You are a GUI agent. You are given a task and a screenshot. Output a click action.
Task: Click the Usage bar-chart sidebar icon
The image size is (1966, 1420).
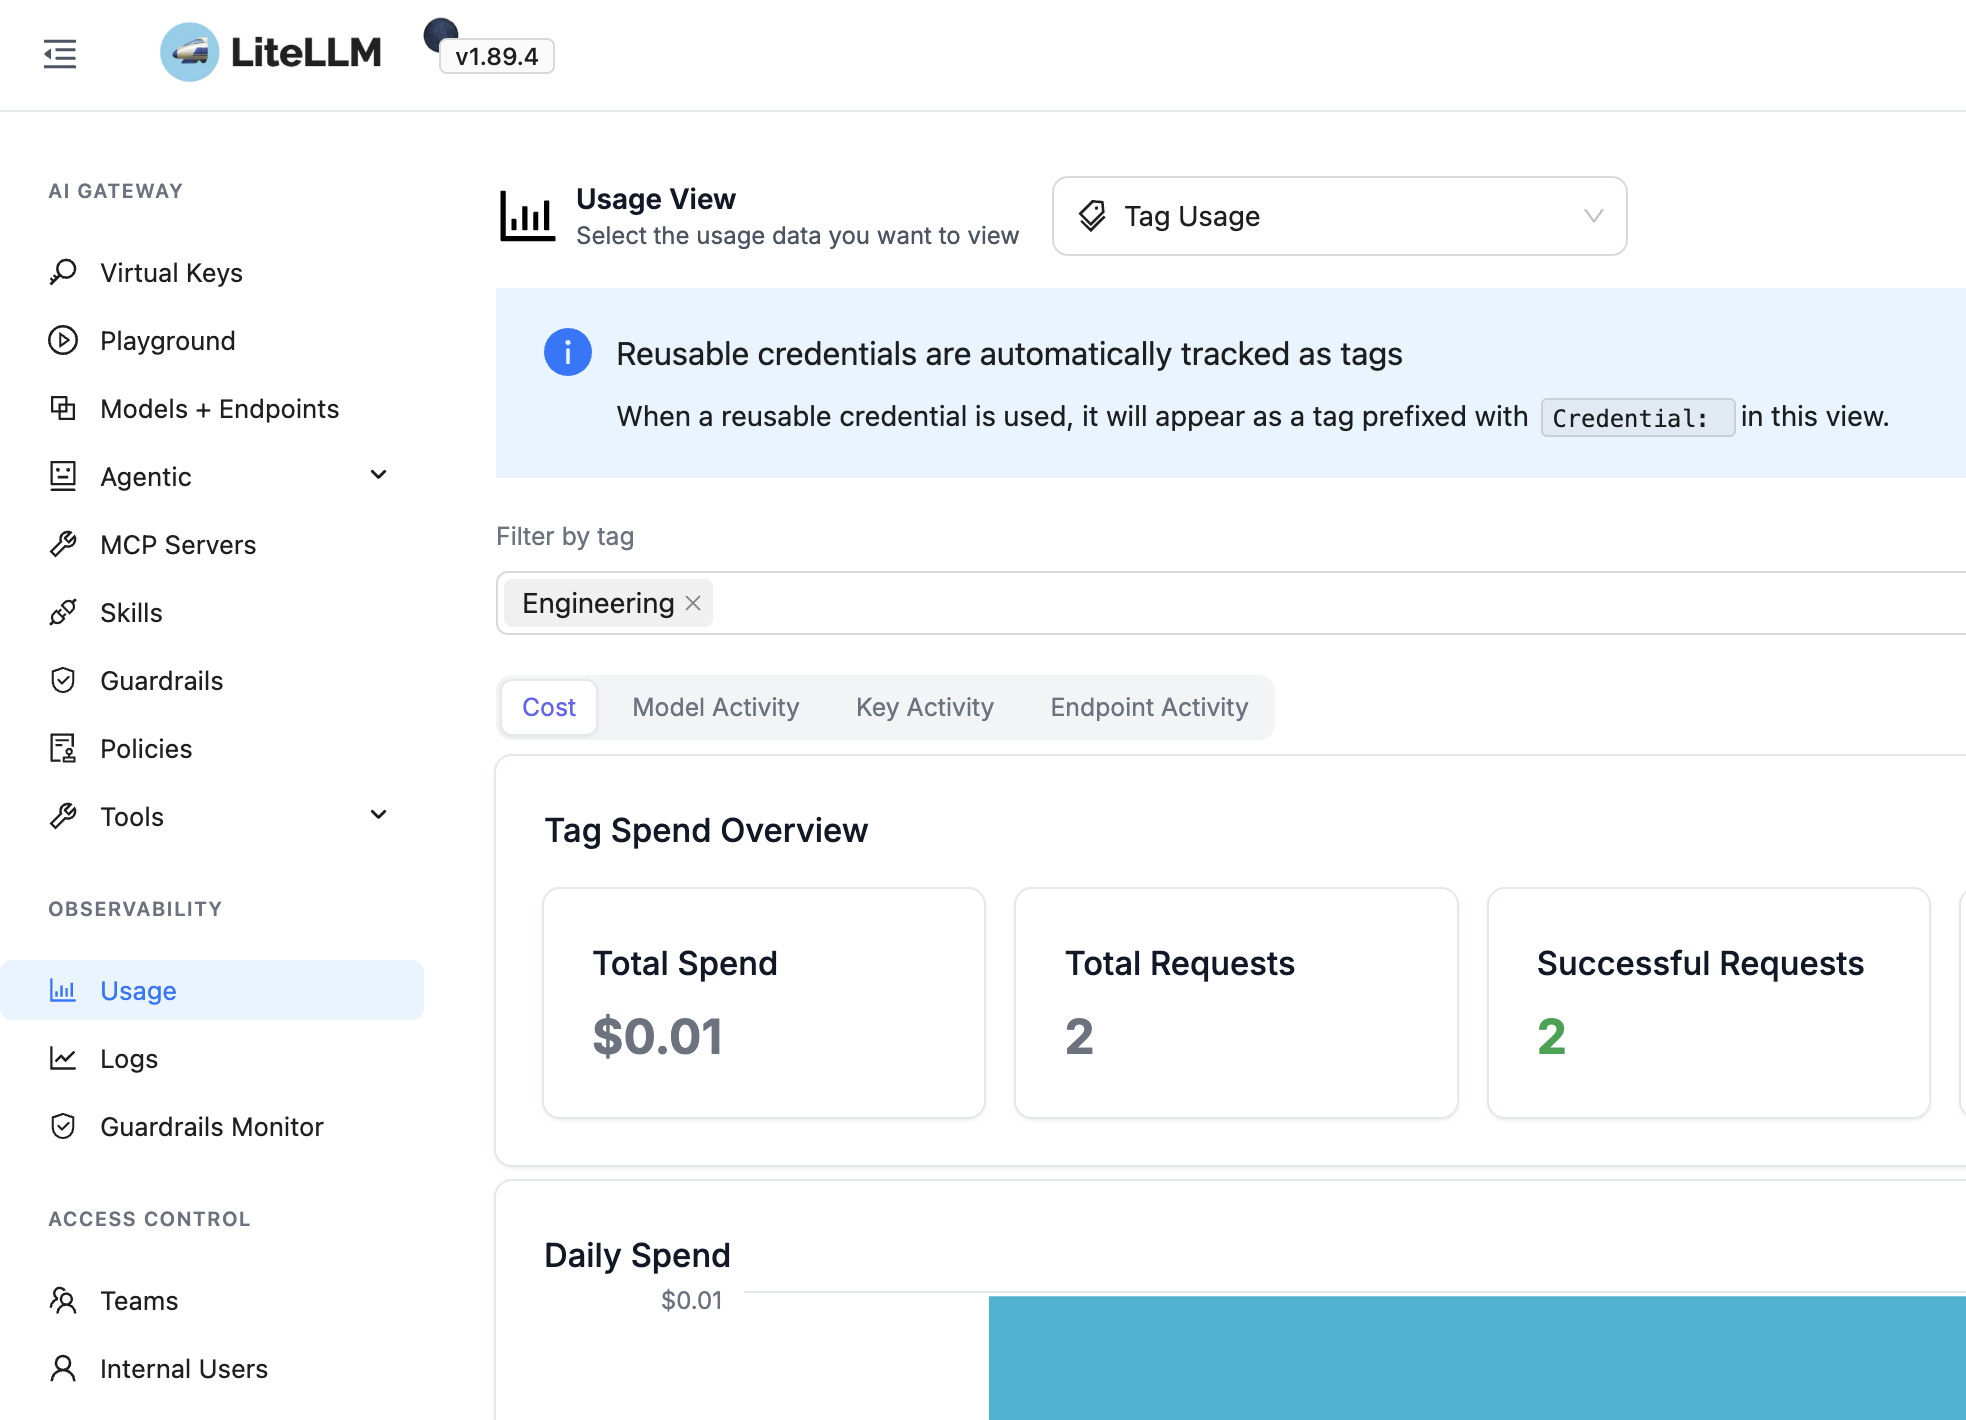click(x=63, y=990)
